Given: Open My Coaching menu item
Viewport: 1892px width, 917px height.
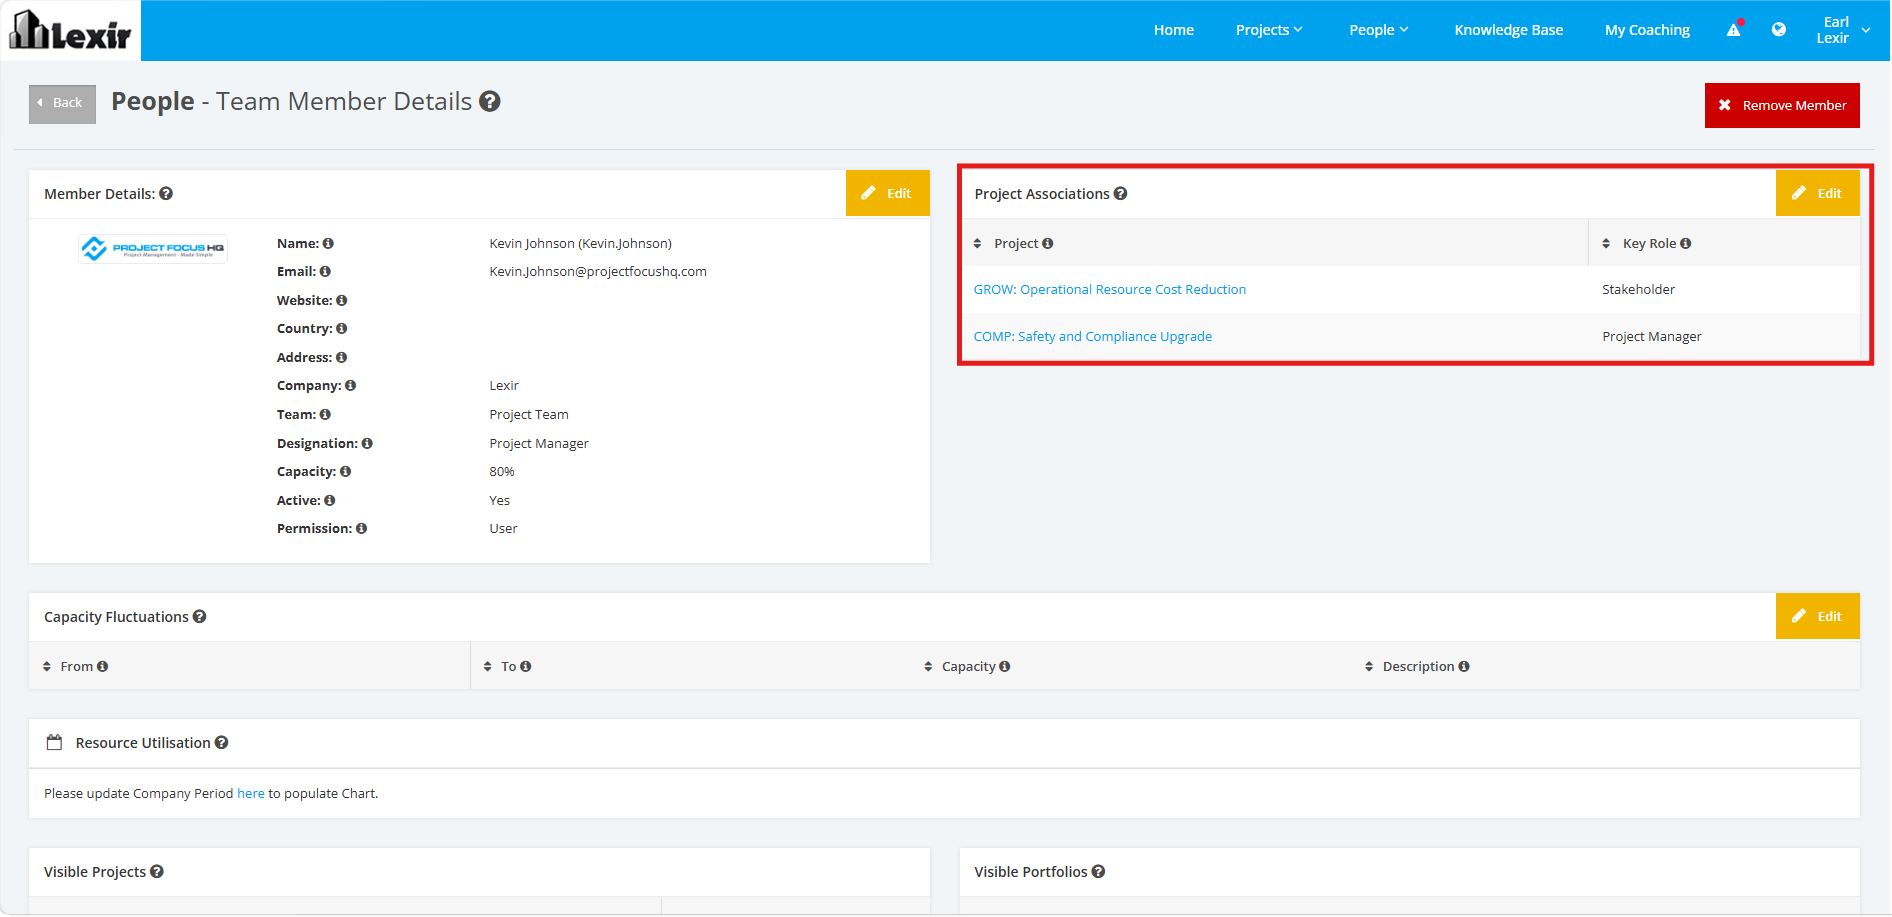Looking at the screenshot, I should (1648, 30).
